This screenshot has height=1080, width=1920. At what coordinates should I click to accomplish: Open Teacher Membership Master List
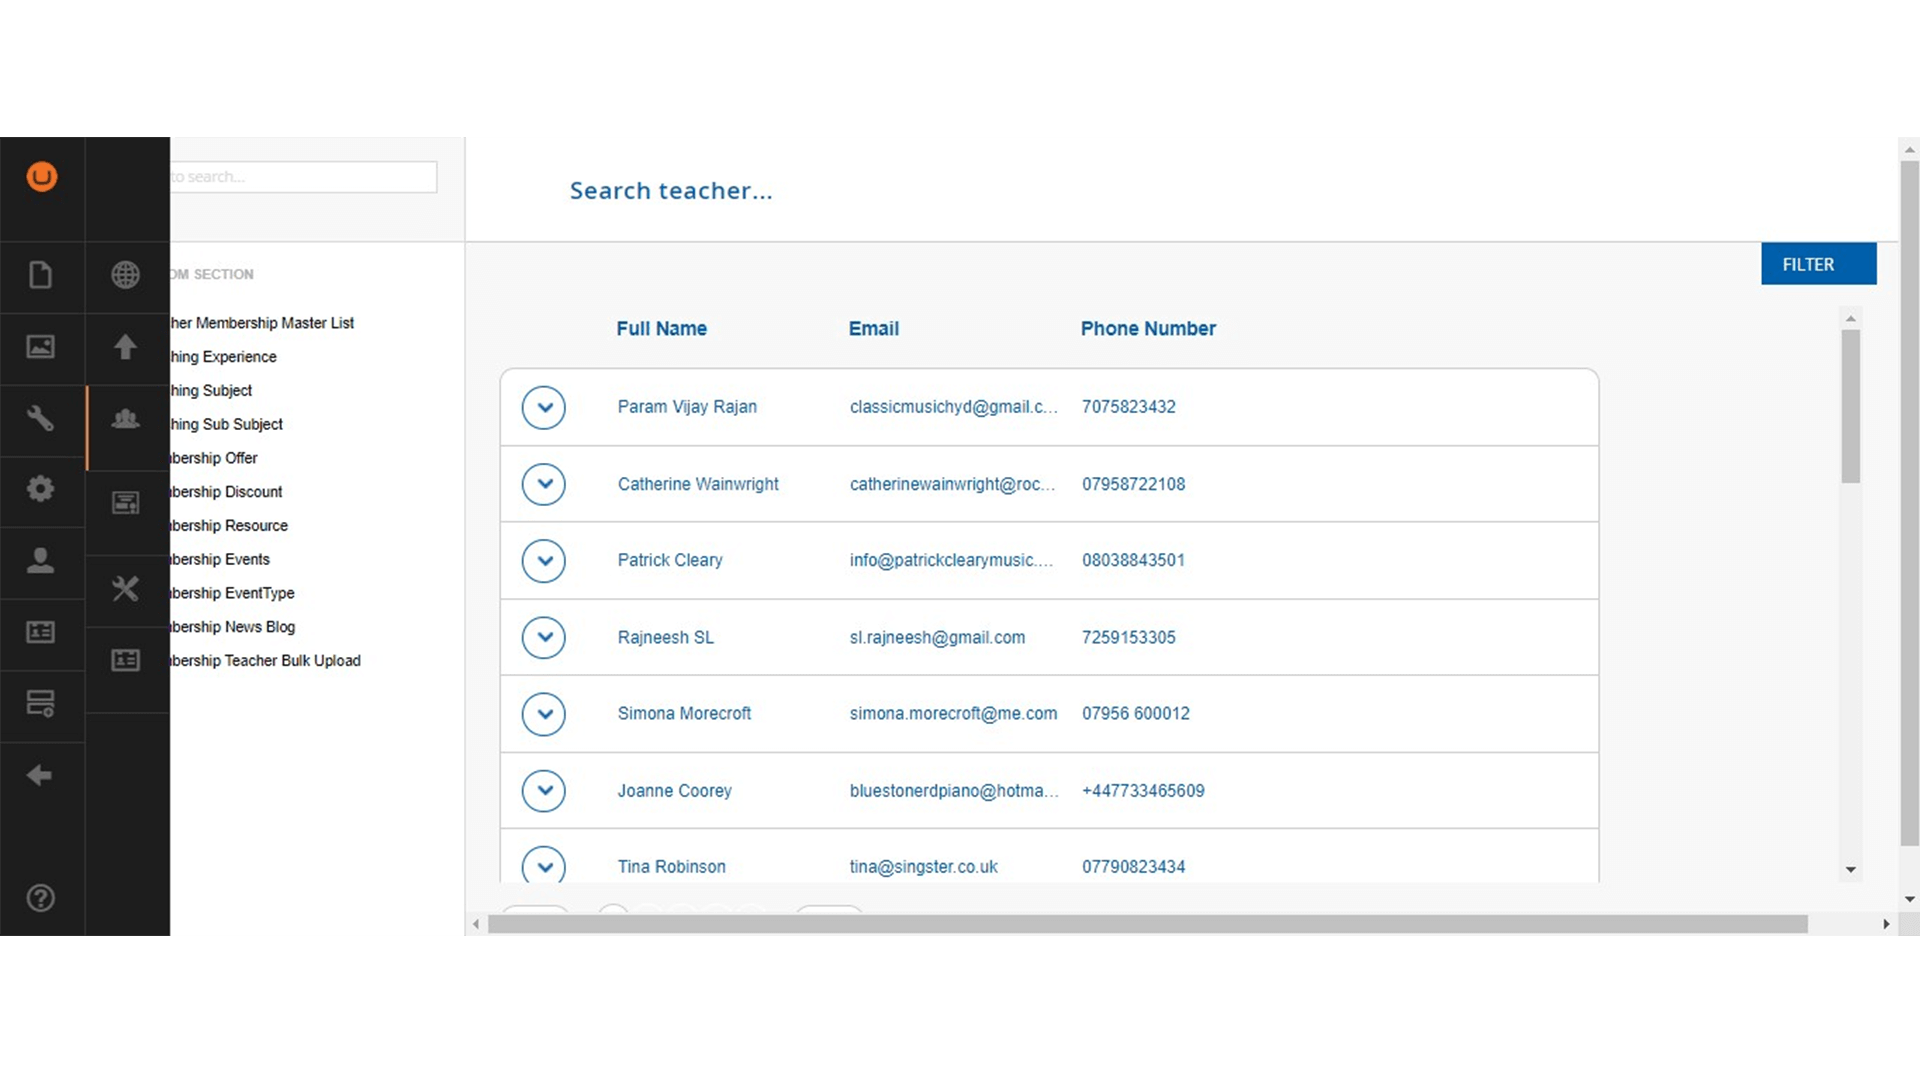pyautogui.click(x=262, y=323)
